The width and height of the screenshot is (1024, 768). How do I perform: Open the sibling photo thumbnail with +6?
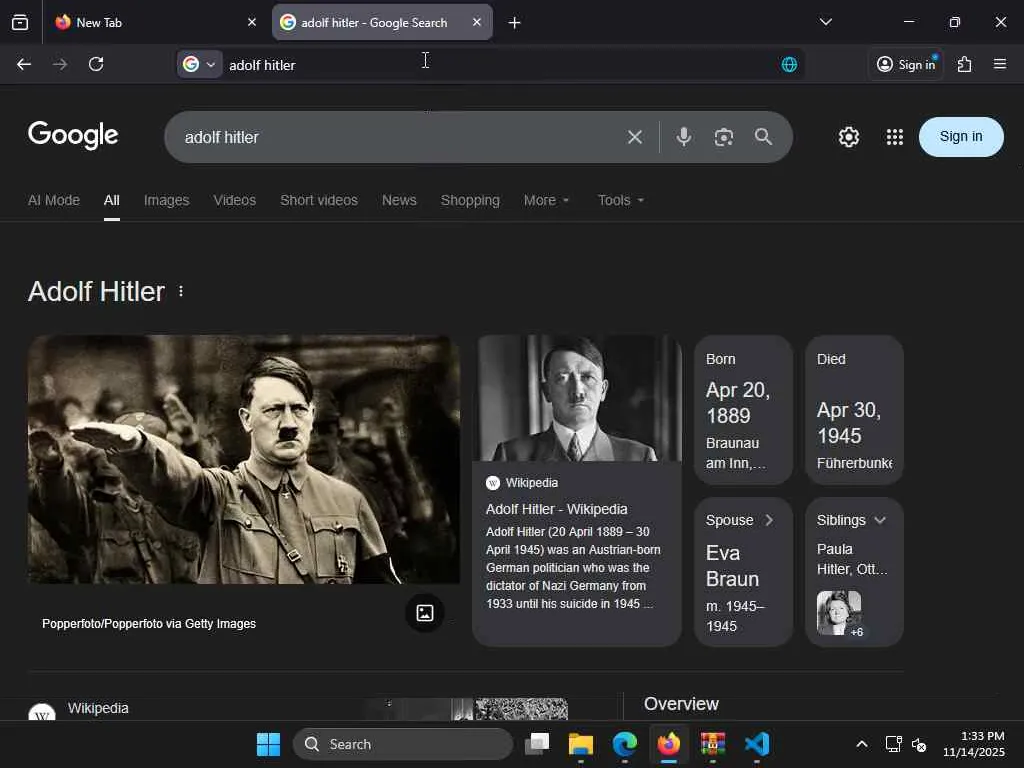click(839, 613)
